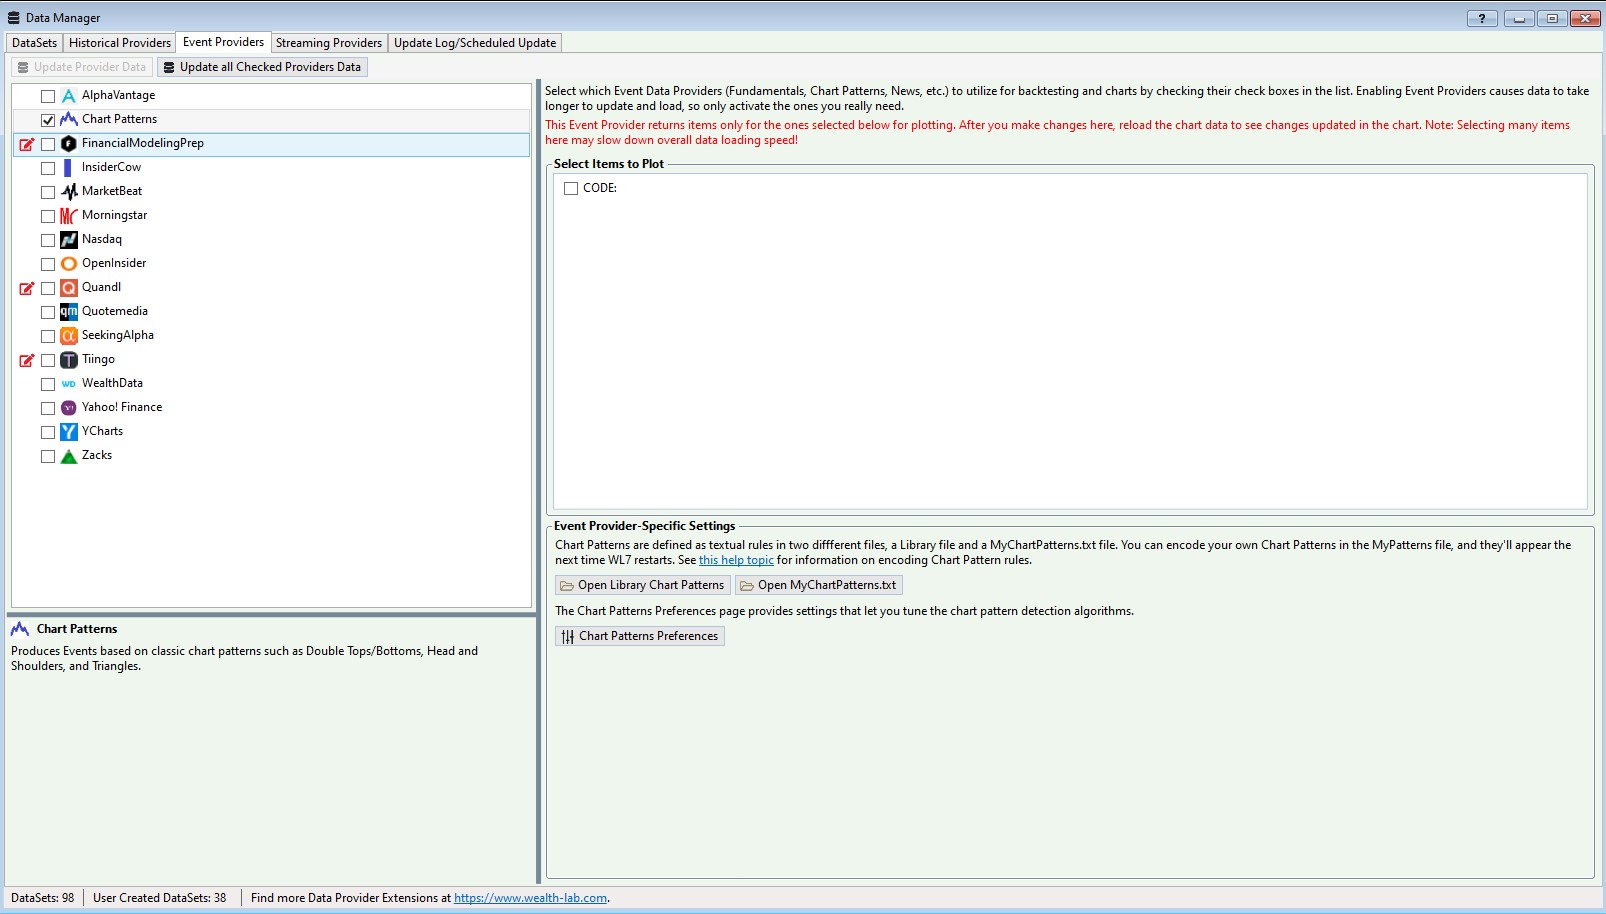Click the Update Provider Data button
The image size is (1606, 914).
pyautogui.click(x=82, y=67)
